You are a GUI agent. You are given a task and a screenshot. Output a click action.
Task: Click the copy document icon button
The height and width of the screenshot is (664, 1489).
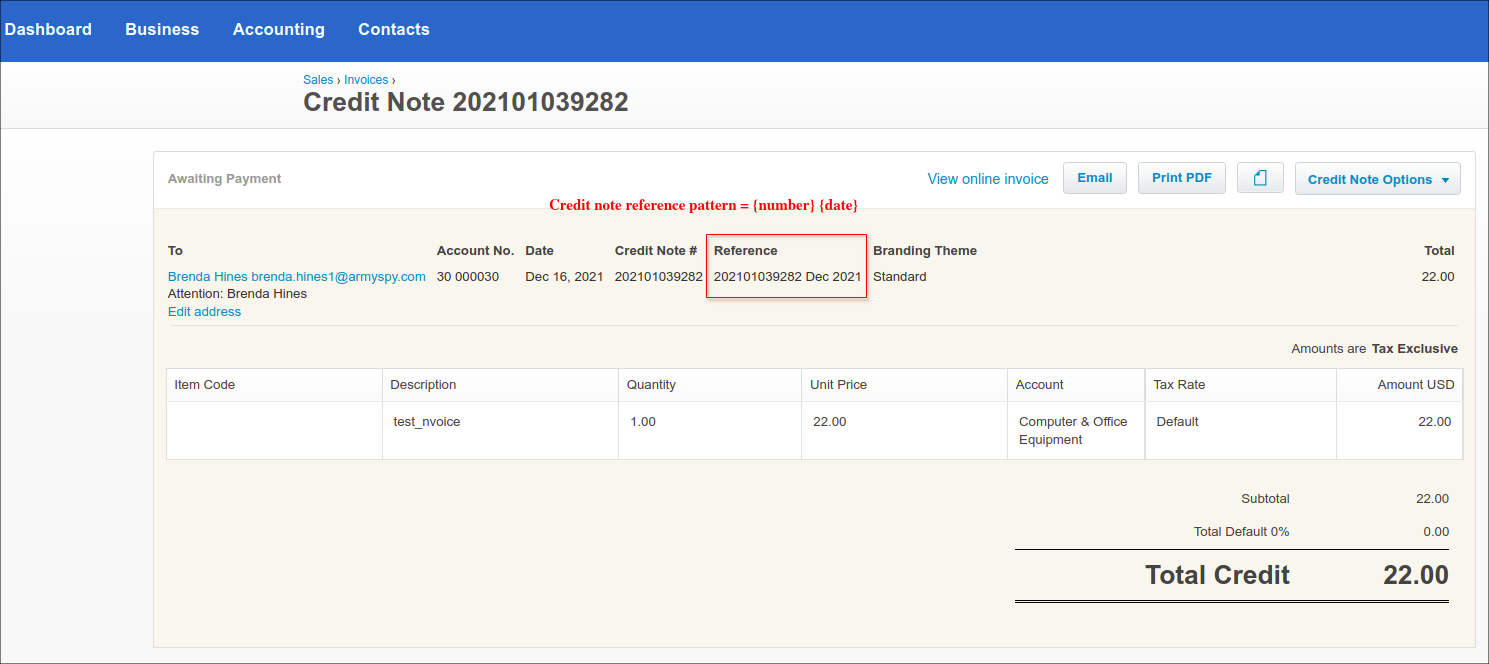tap(1260, 178)
